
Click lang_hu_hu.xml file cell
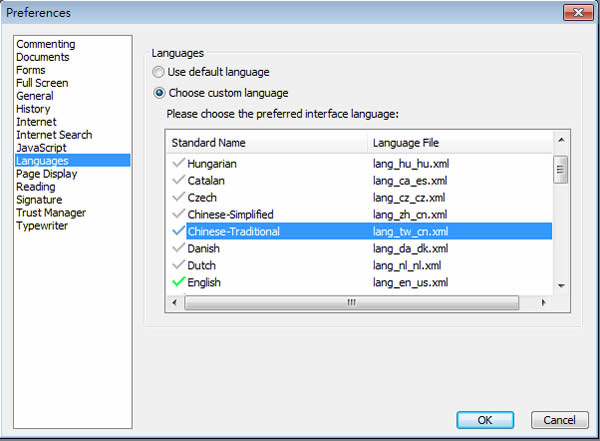click(411, 164)
